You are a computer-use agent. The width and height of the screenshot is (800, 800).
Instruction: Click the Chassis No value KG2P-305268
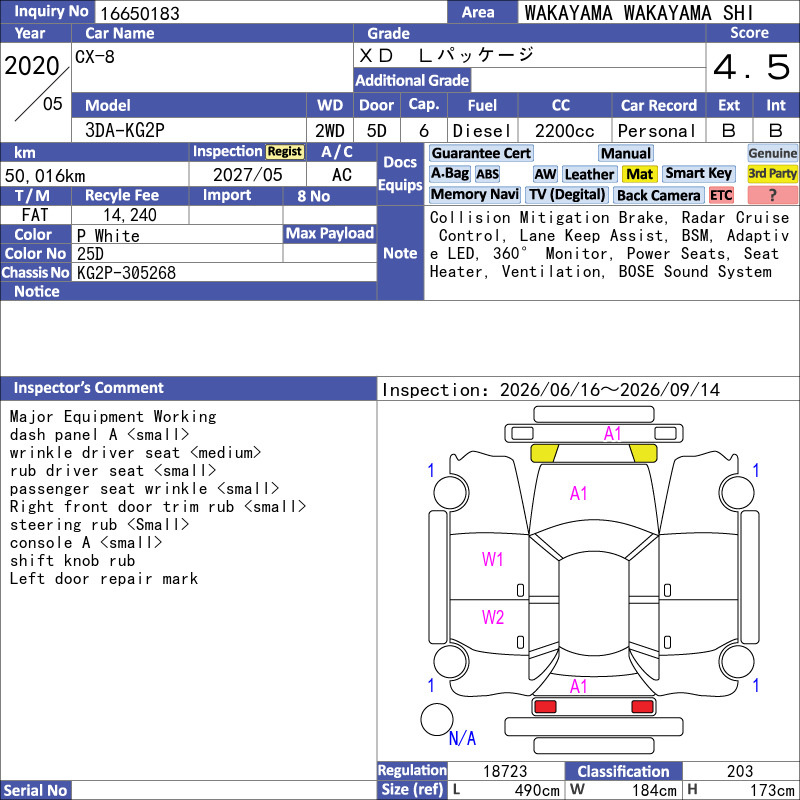coord(126,273)
